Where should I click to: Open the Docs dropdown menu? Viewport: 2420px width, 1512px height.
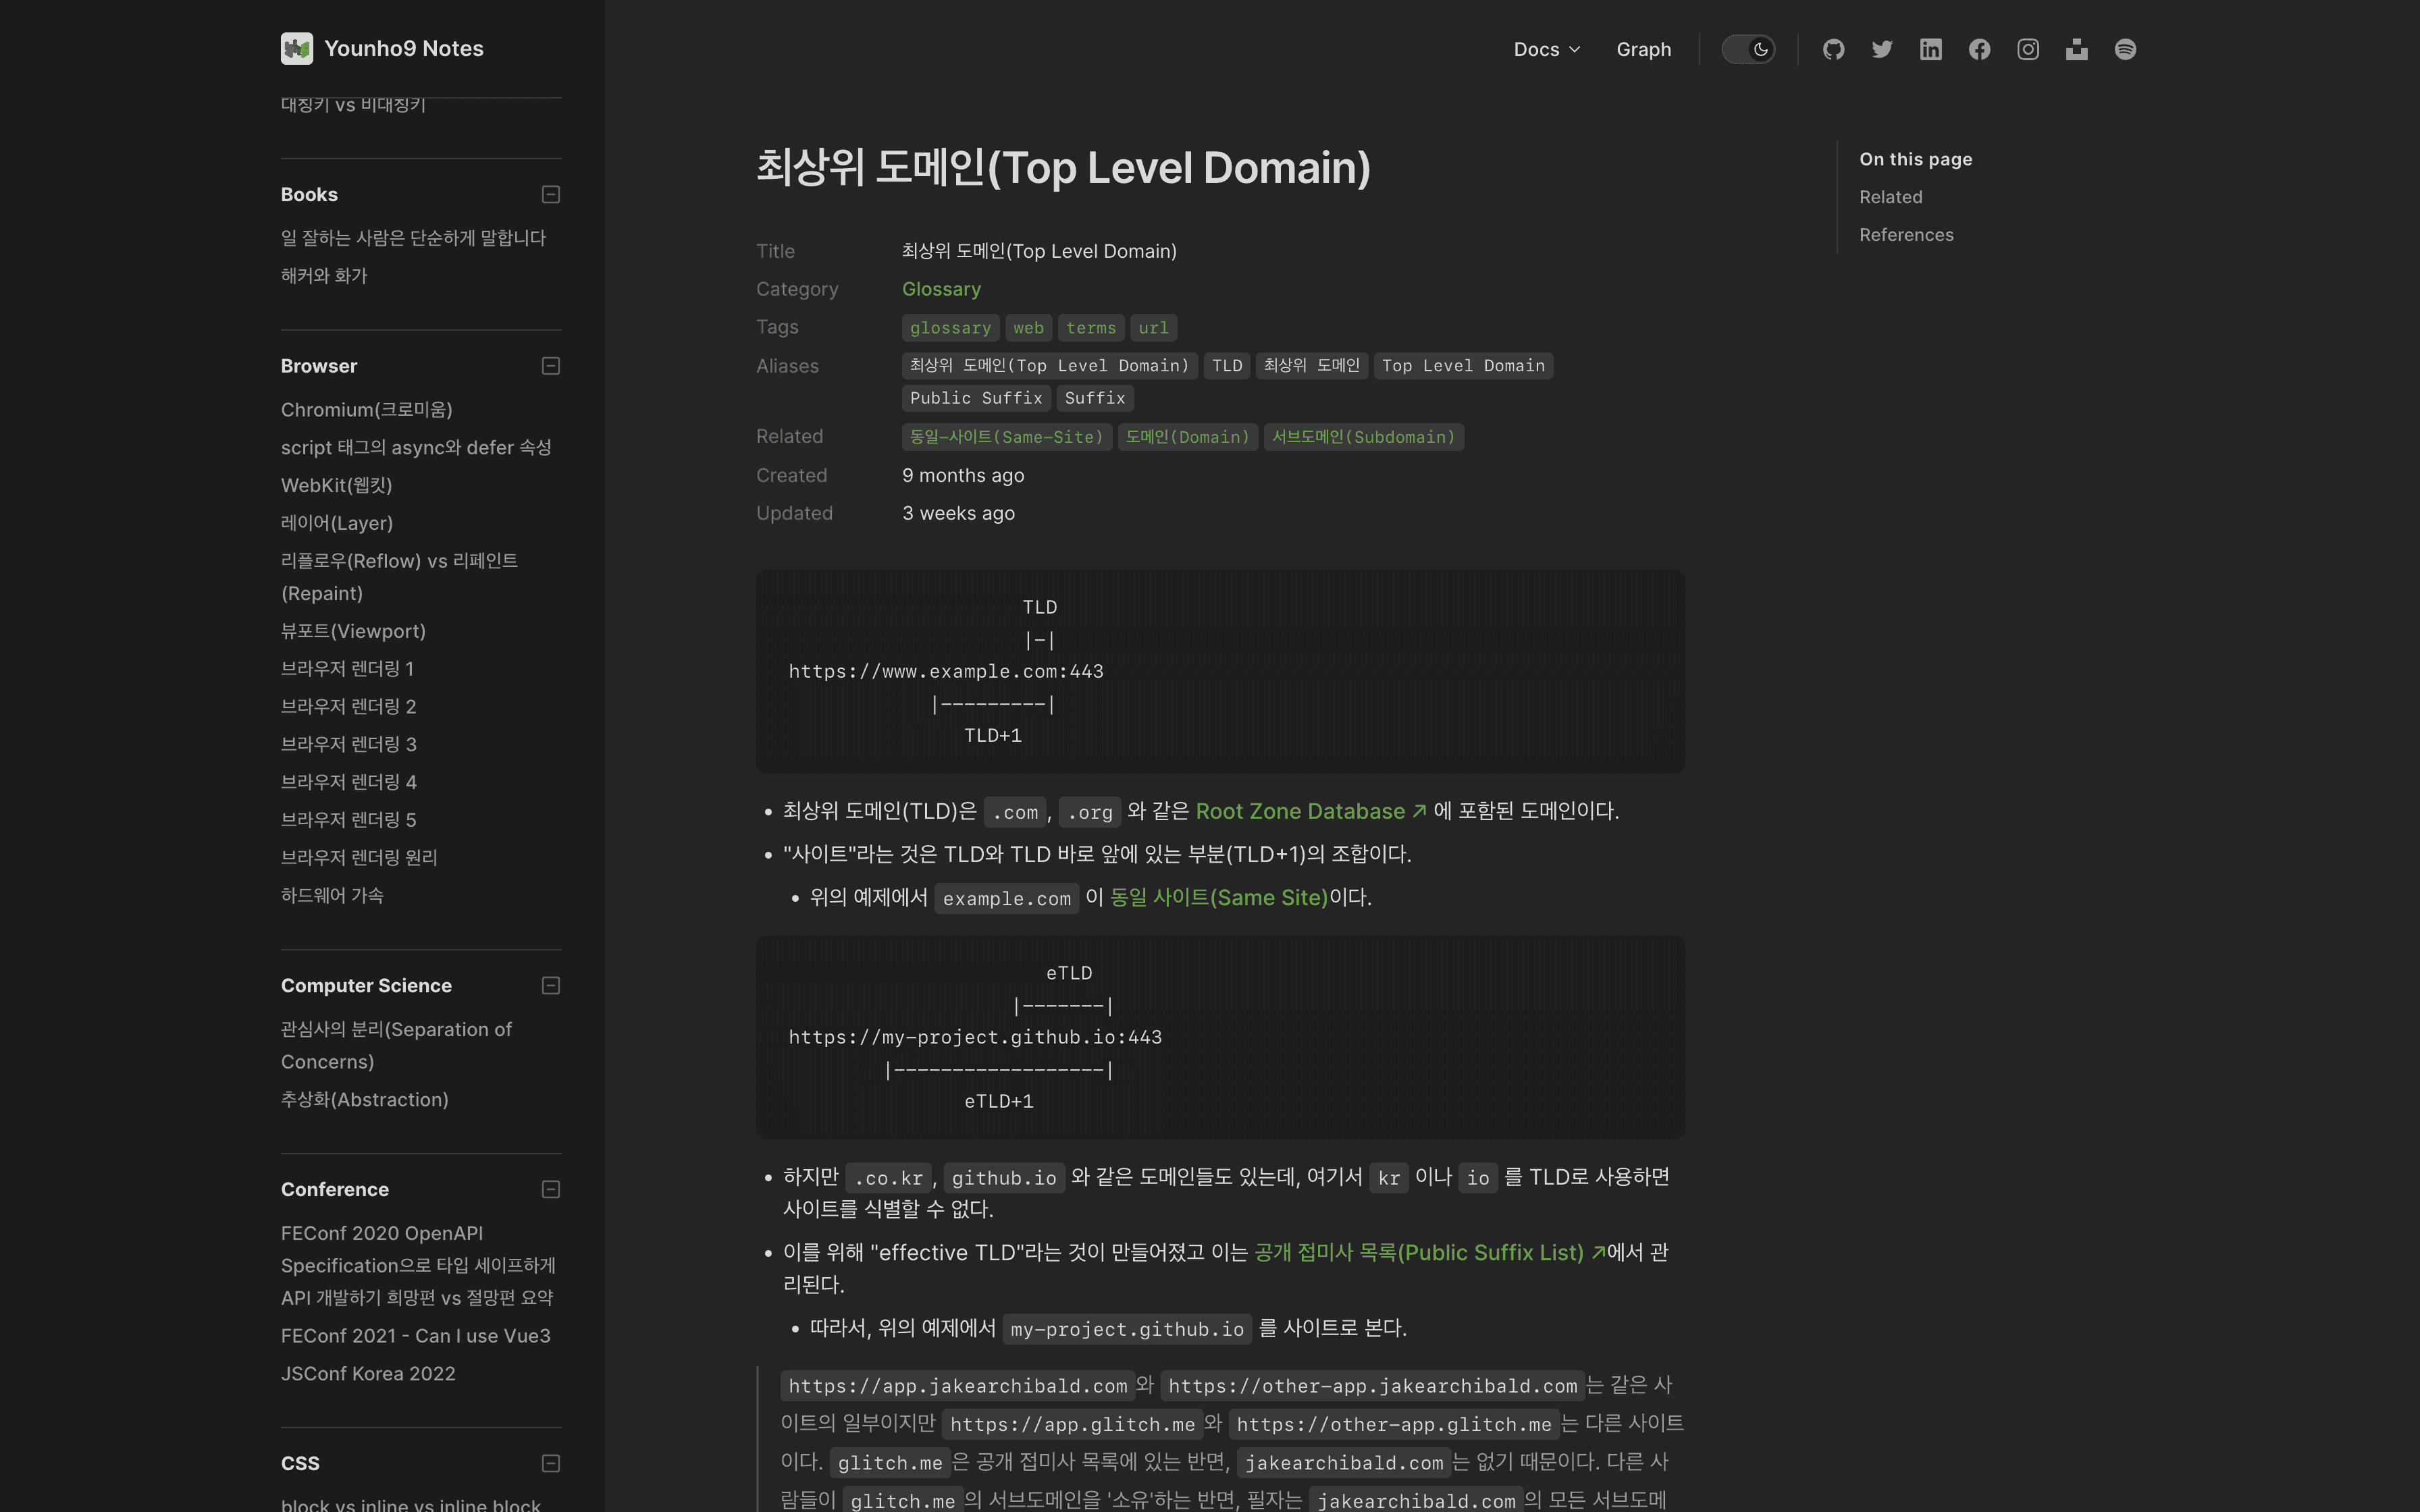pos(1546,49)
